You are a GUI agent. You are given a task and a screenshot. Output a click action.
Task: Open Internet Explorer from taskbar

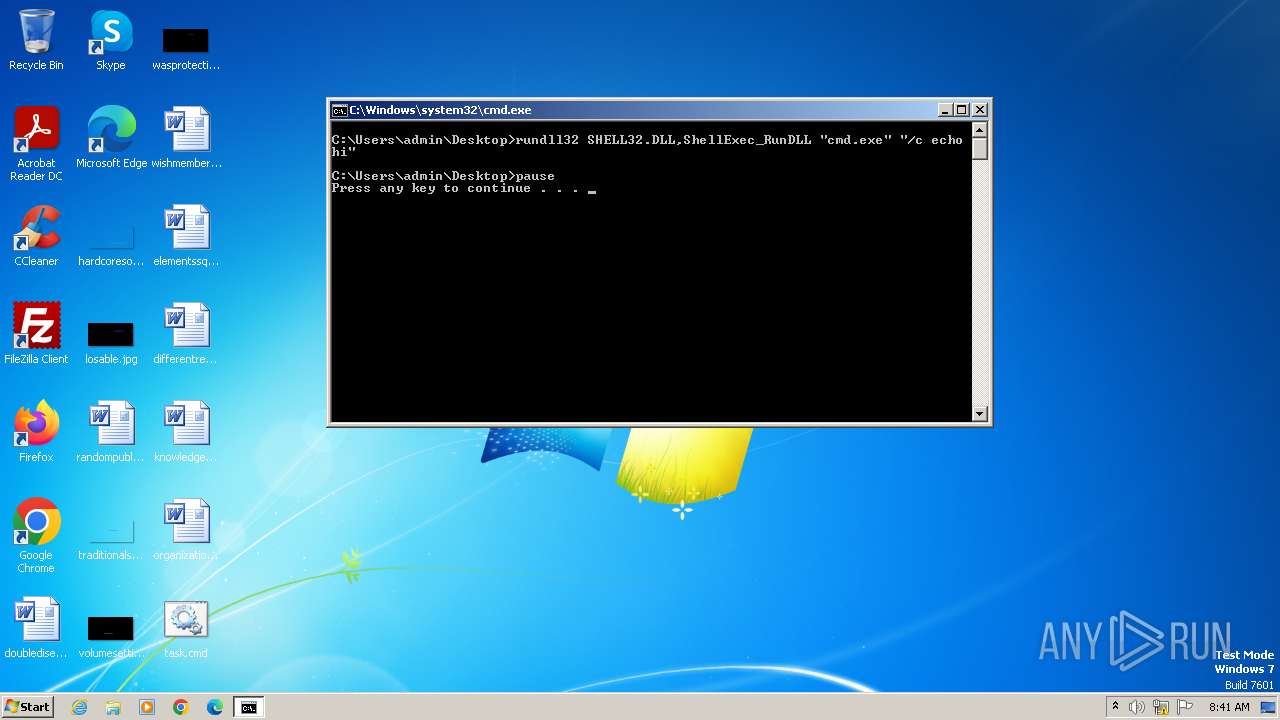pyautogui.click(x=80, y=707)
